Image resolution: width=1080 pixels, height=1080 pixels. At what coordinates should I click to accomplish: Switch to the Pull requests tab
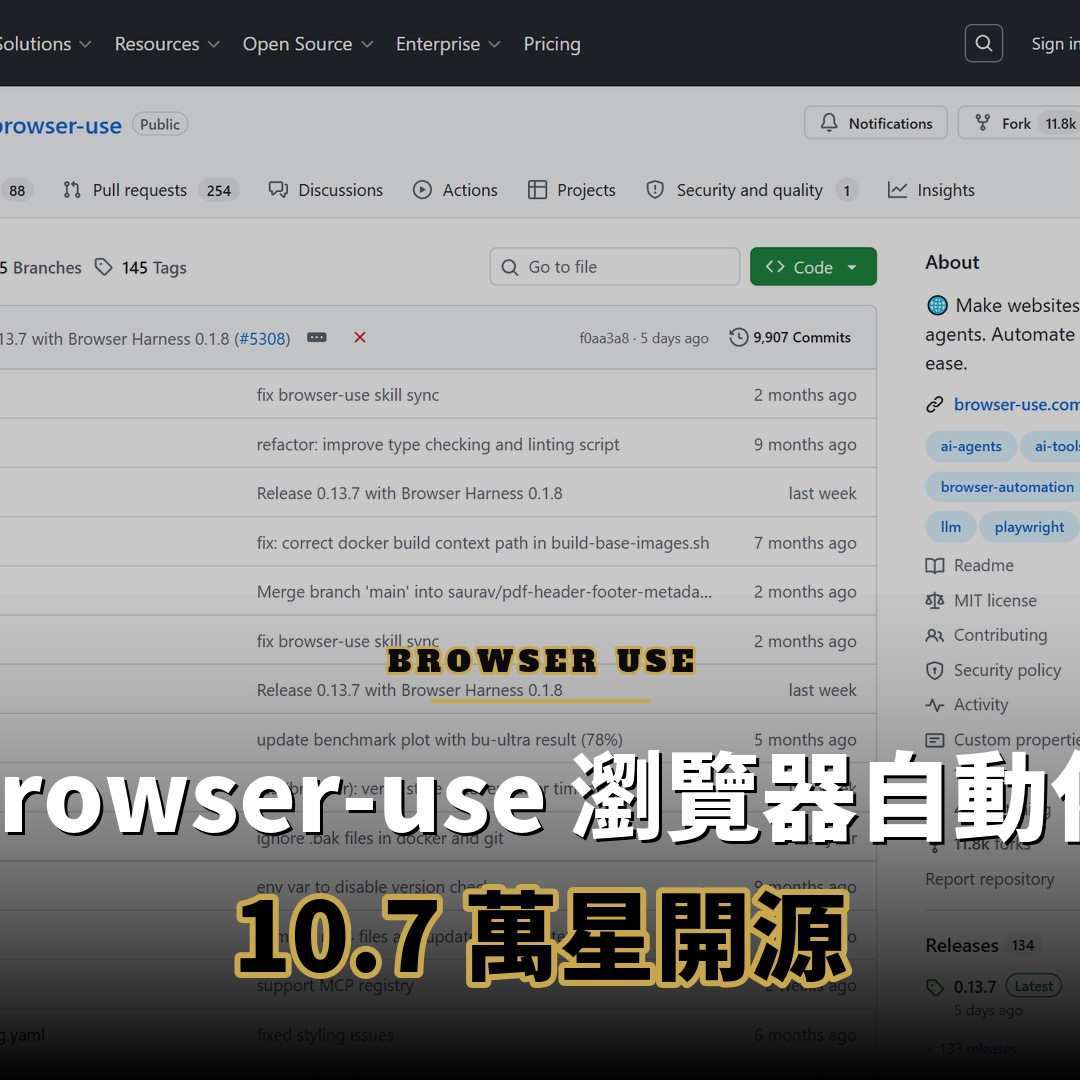(x=150, y=190)
